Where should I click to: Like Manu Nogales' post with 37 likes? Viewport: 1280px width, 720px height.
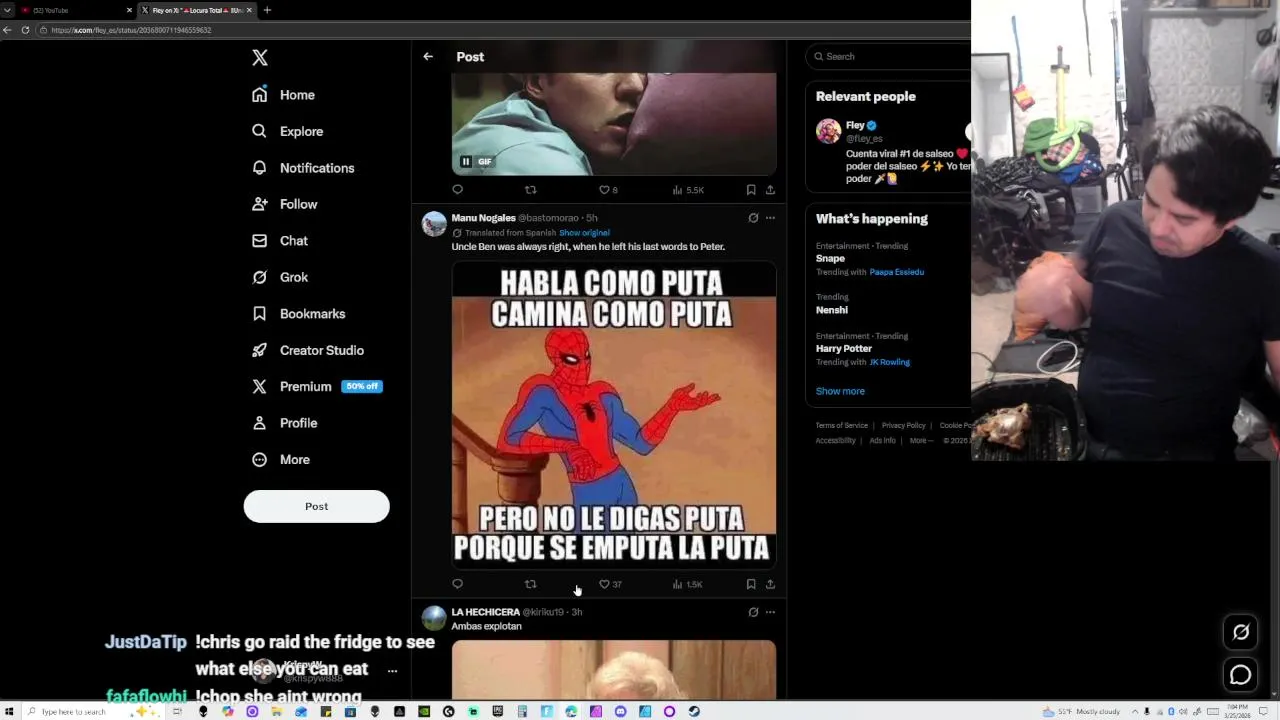tap(610, 584)
